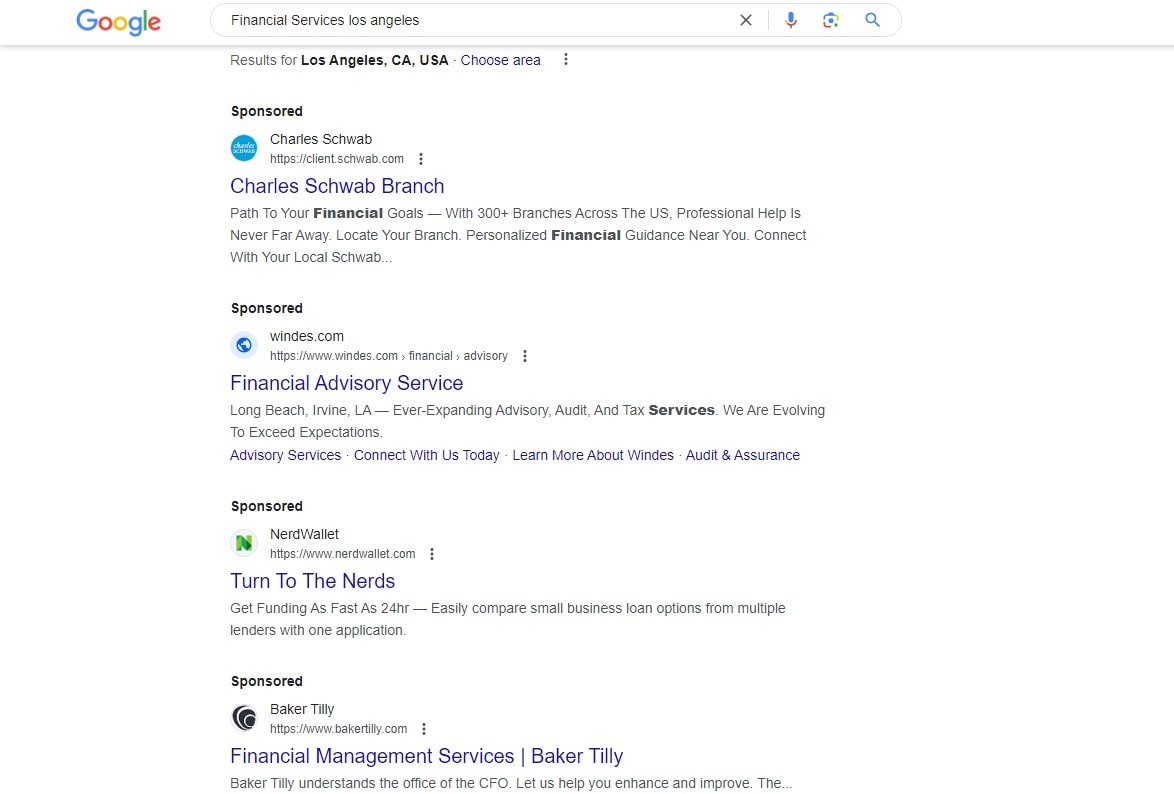This screenshot has height=794, width=1174.
Task: Click the Google logo
Action: click(117, 21)
